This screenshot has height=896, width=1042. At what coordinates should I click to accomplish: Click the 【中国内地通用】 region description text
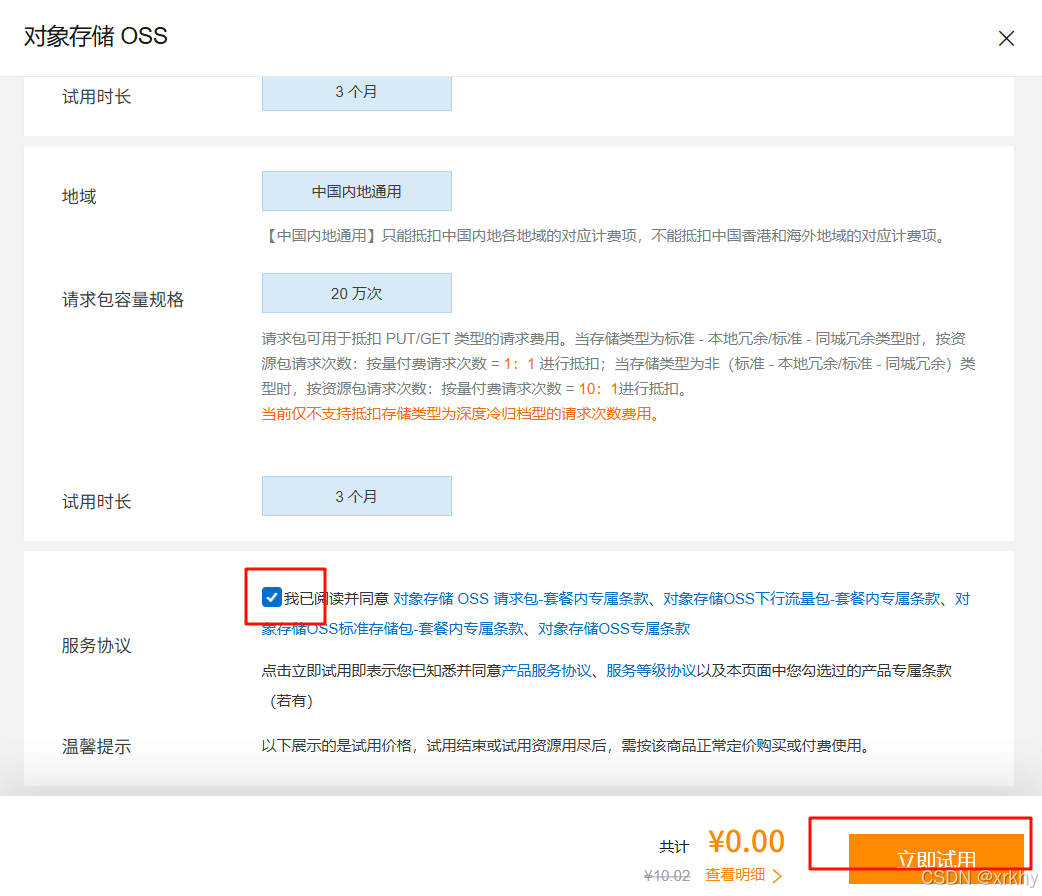pyautogui.click(x=605, y=236)
